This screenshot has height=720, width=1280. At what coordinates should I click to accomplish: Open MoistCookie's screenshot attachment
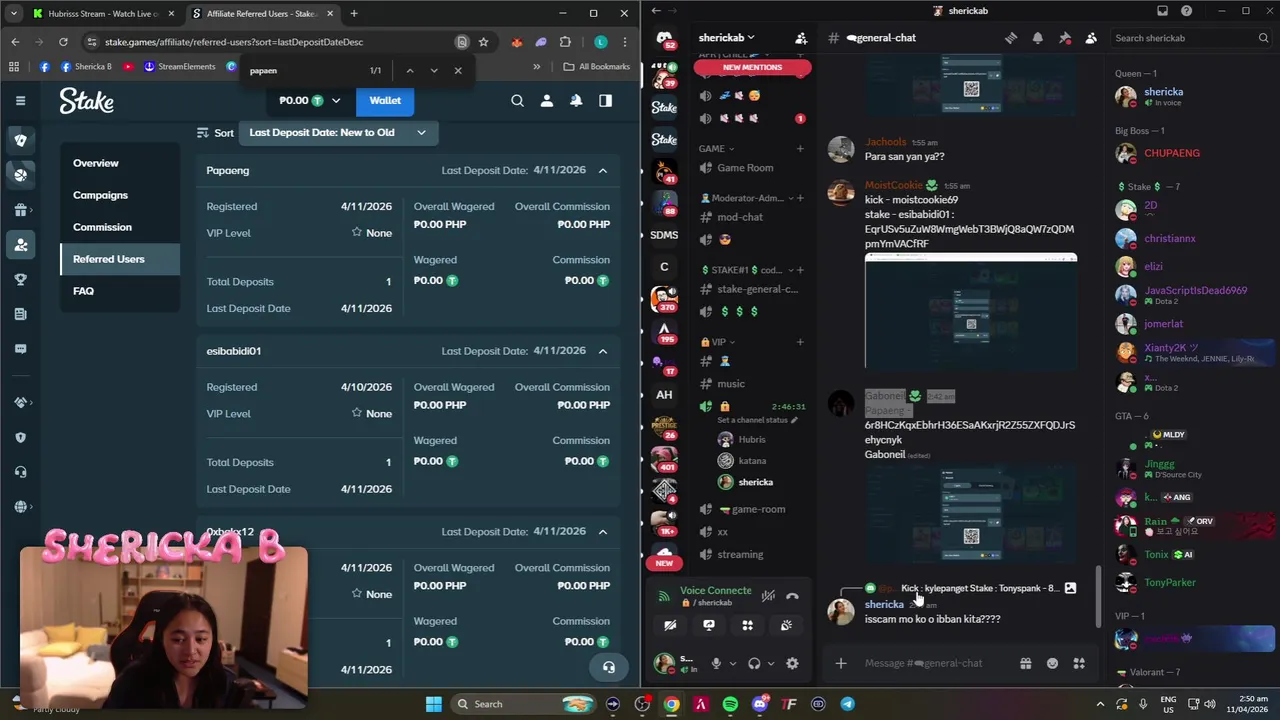tap(971, 312)
